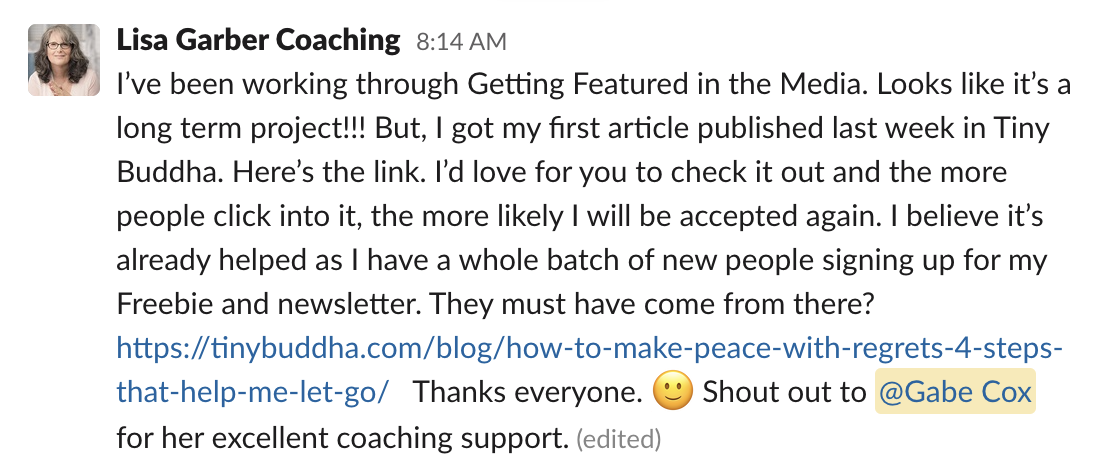Click the phrase long term project!!!
This screenshot has width=1100, height=464.
click(x=241, y=129)
